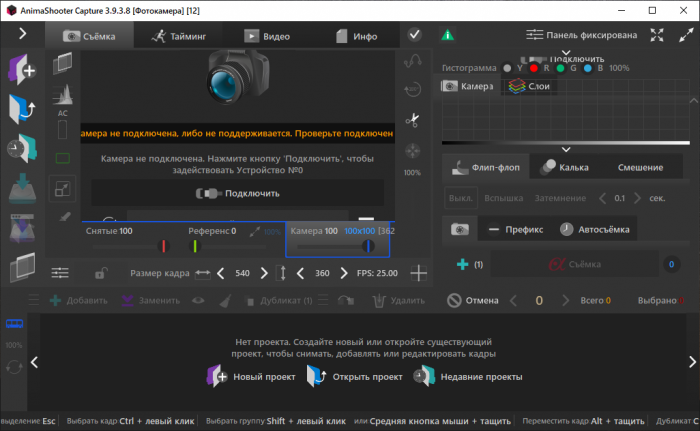Click the new project icon in left sidebar

(21, 70)
